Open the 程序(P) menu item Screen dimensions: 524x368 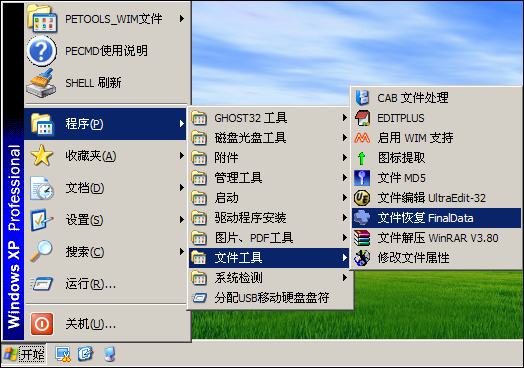point(105,124)
